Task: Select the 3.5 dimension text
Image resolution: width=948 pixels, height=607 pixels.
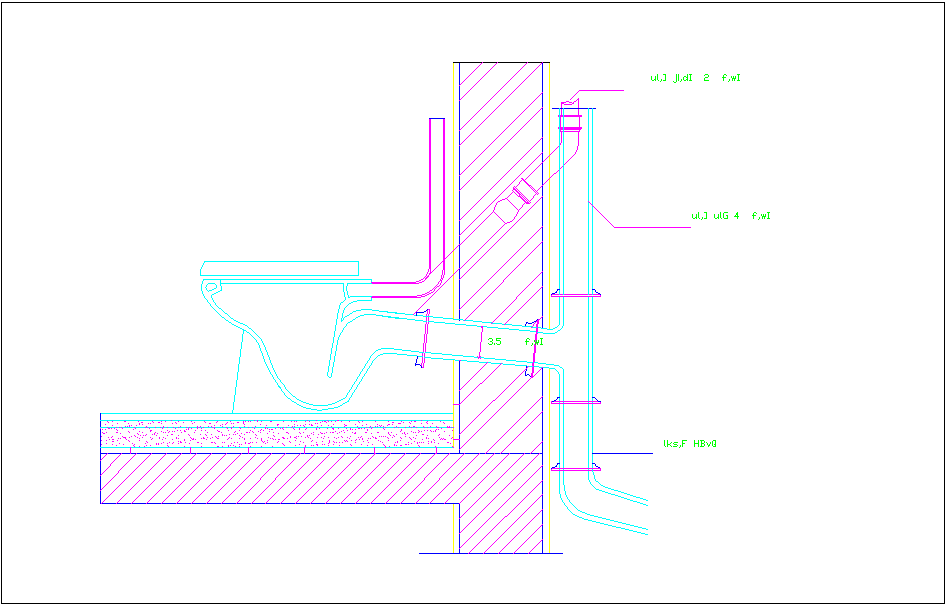Action: tap(493, 342)
